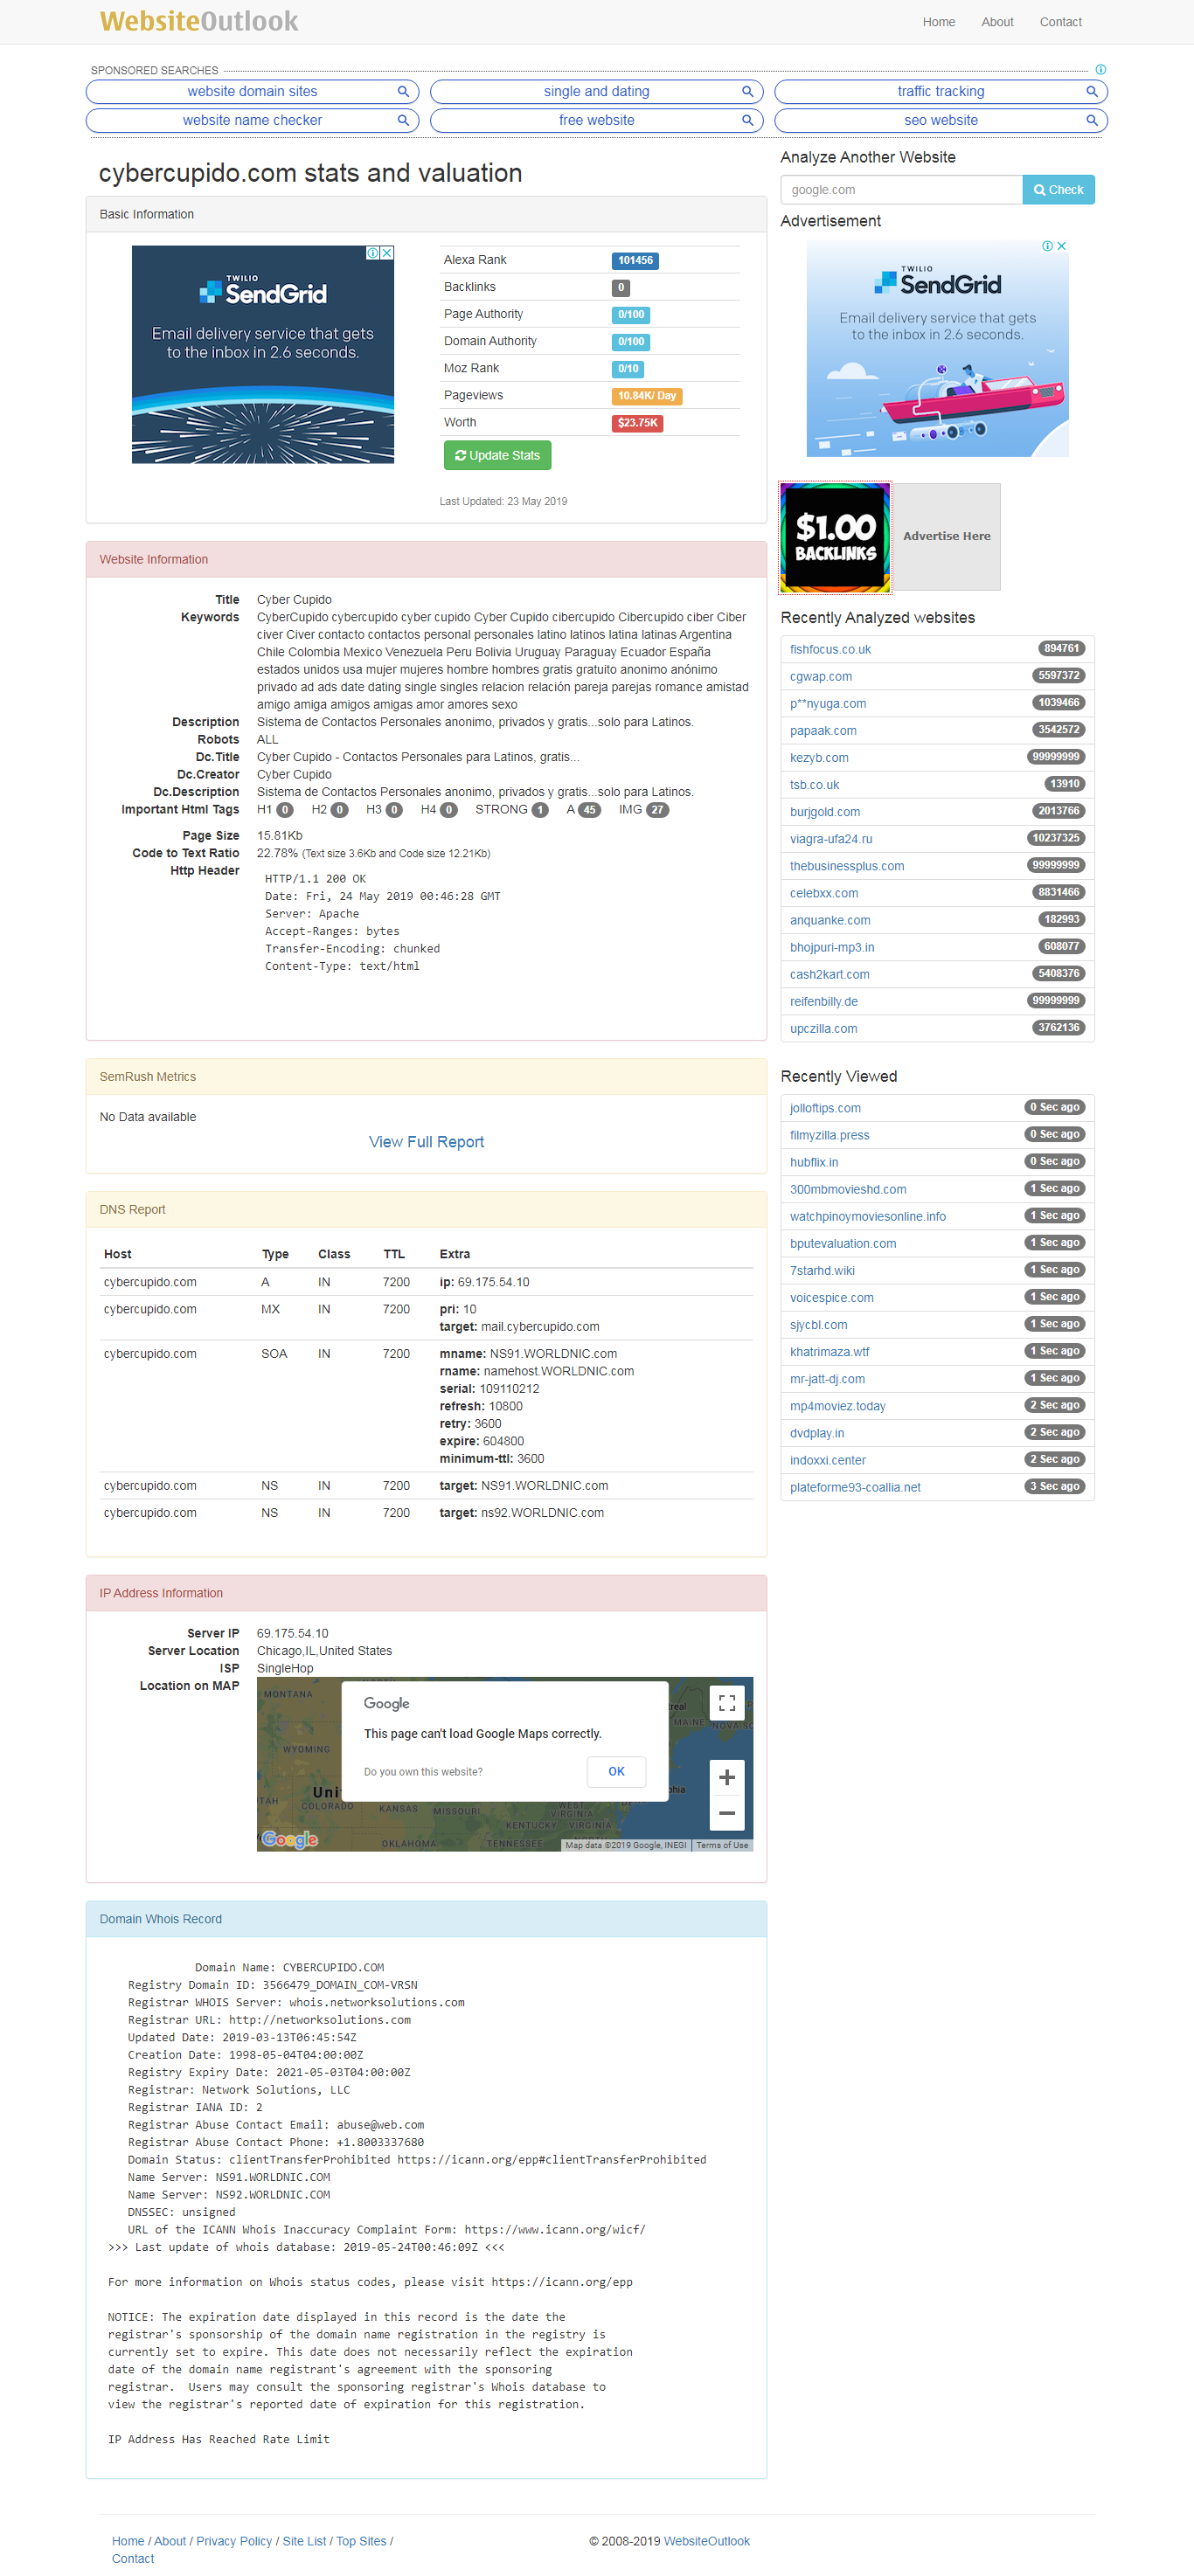Click sponsored searches info icon

click(x=1100, y=70)
